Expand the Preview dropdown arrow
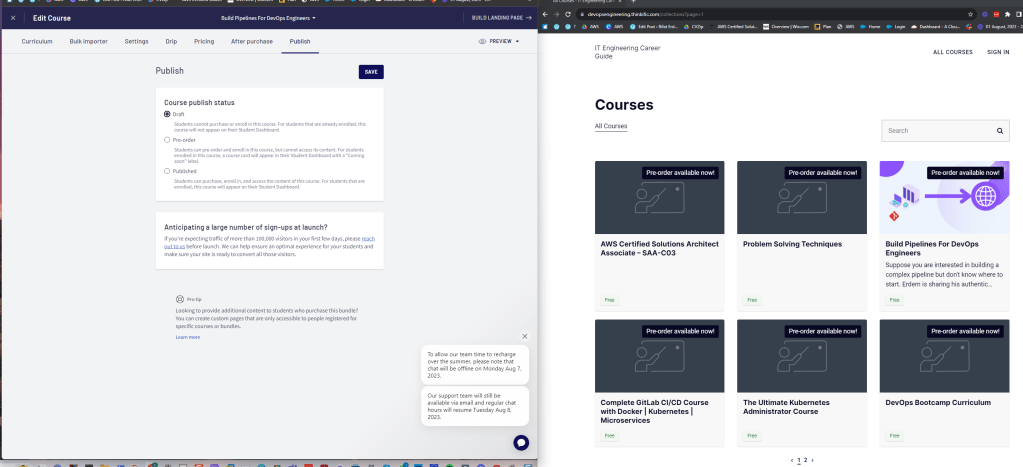 coord(517,41)
